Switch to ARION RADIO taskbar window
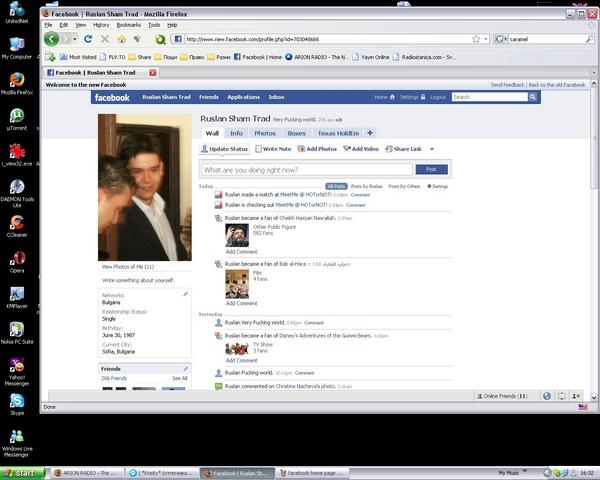Viewport: 600px width, 480px height. (x=86, y=473)
